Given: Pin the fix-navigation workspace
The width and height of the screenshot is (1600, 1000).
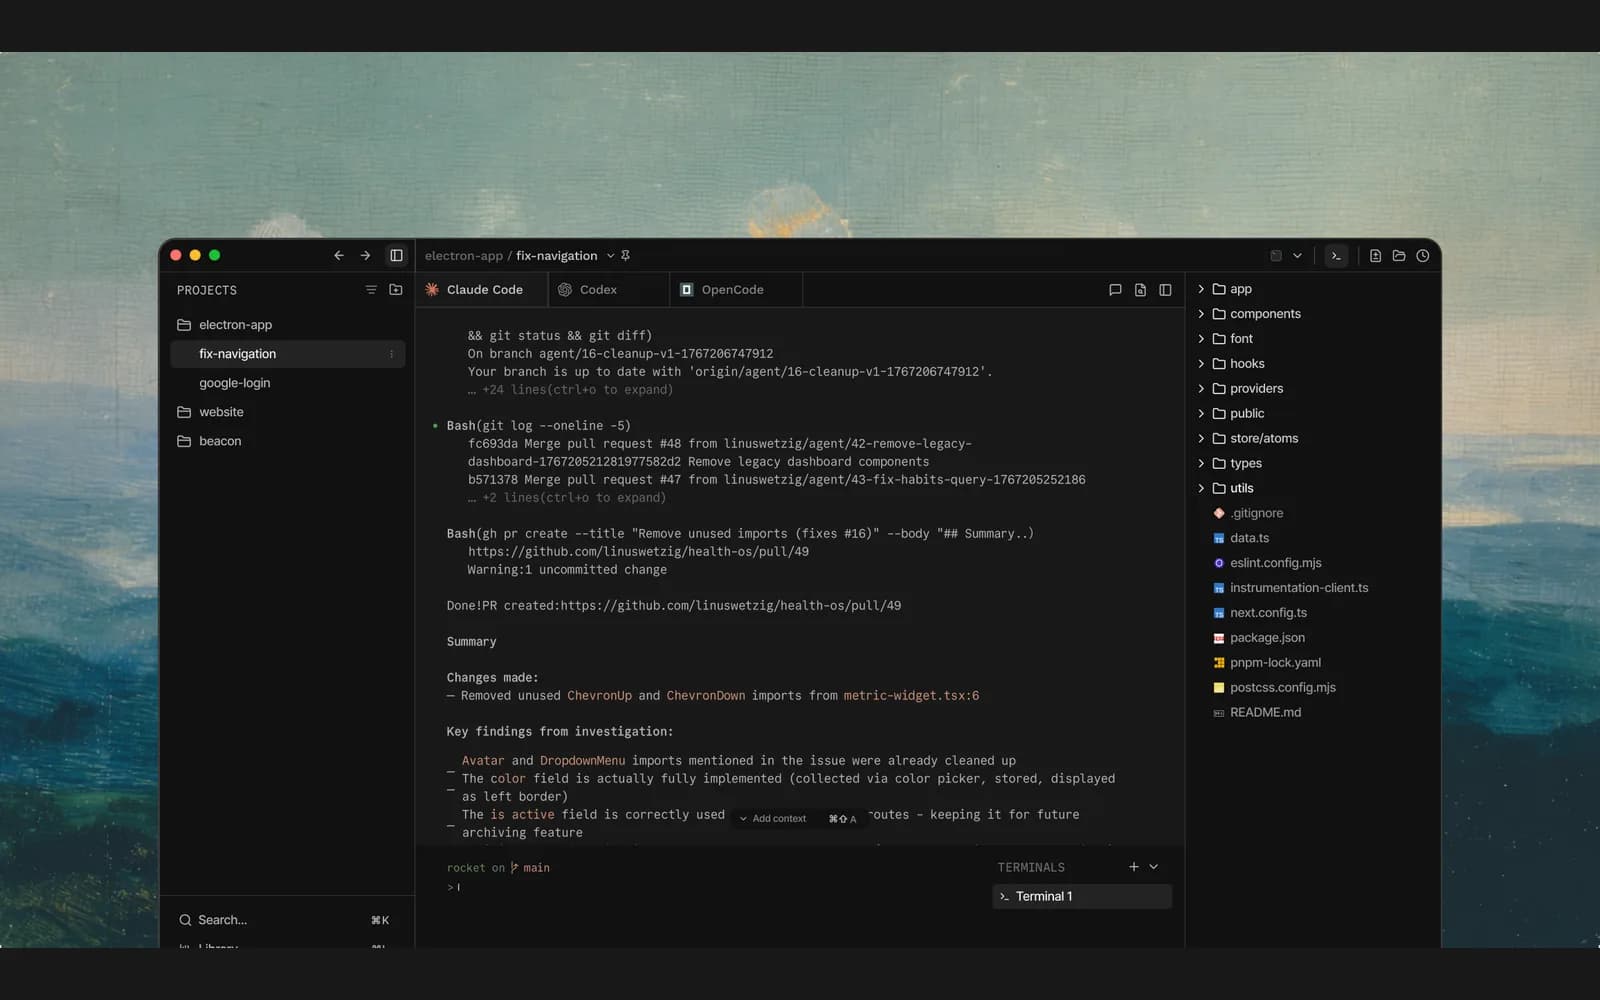Looking at the screenshot, I should pos(626,256).
